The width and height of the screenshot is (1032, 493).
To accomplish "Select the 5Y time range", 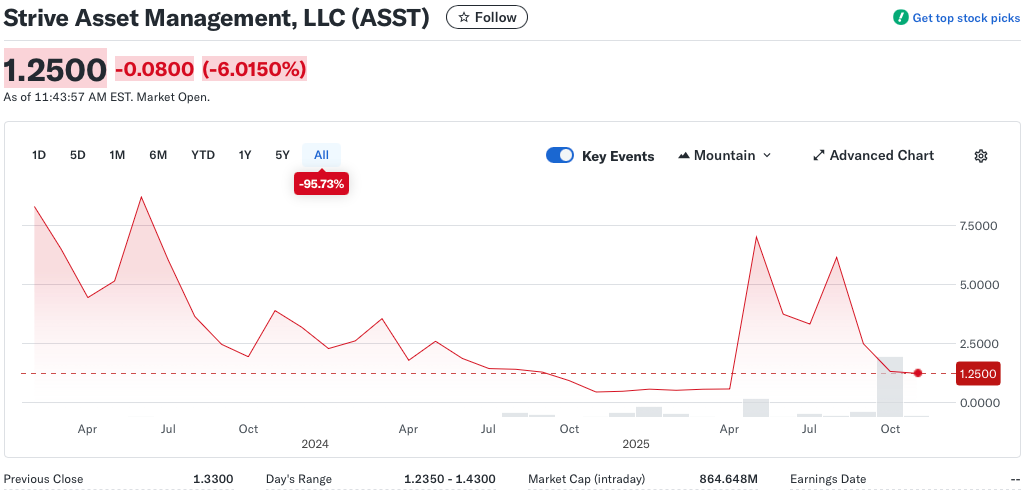I will 282,155.
